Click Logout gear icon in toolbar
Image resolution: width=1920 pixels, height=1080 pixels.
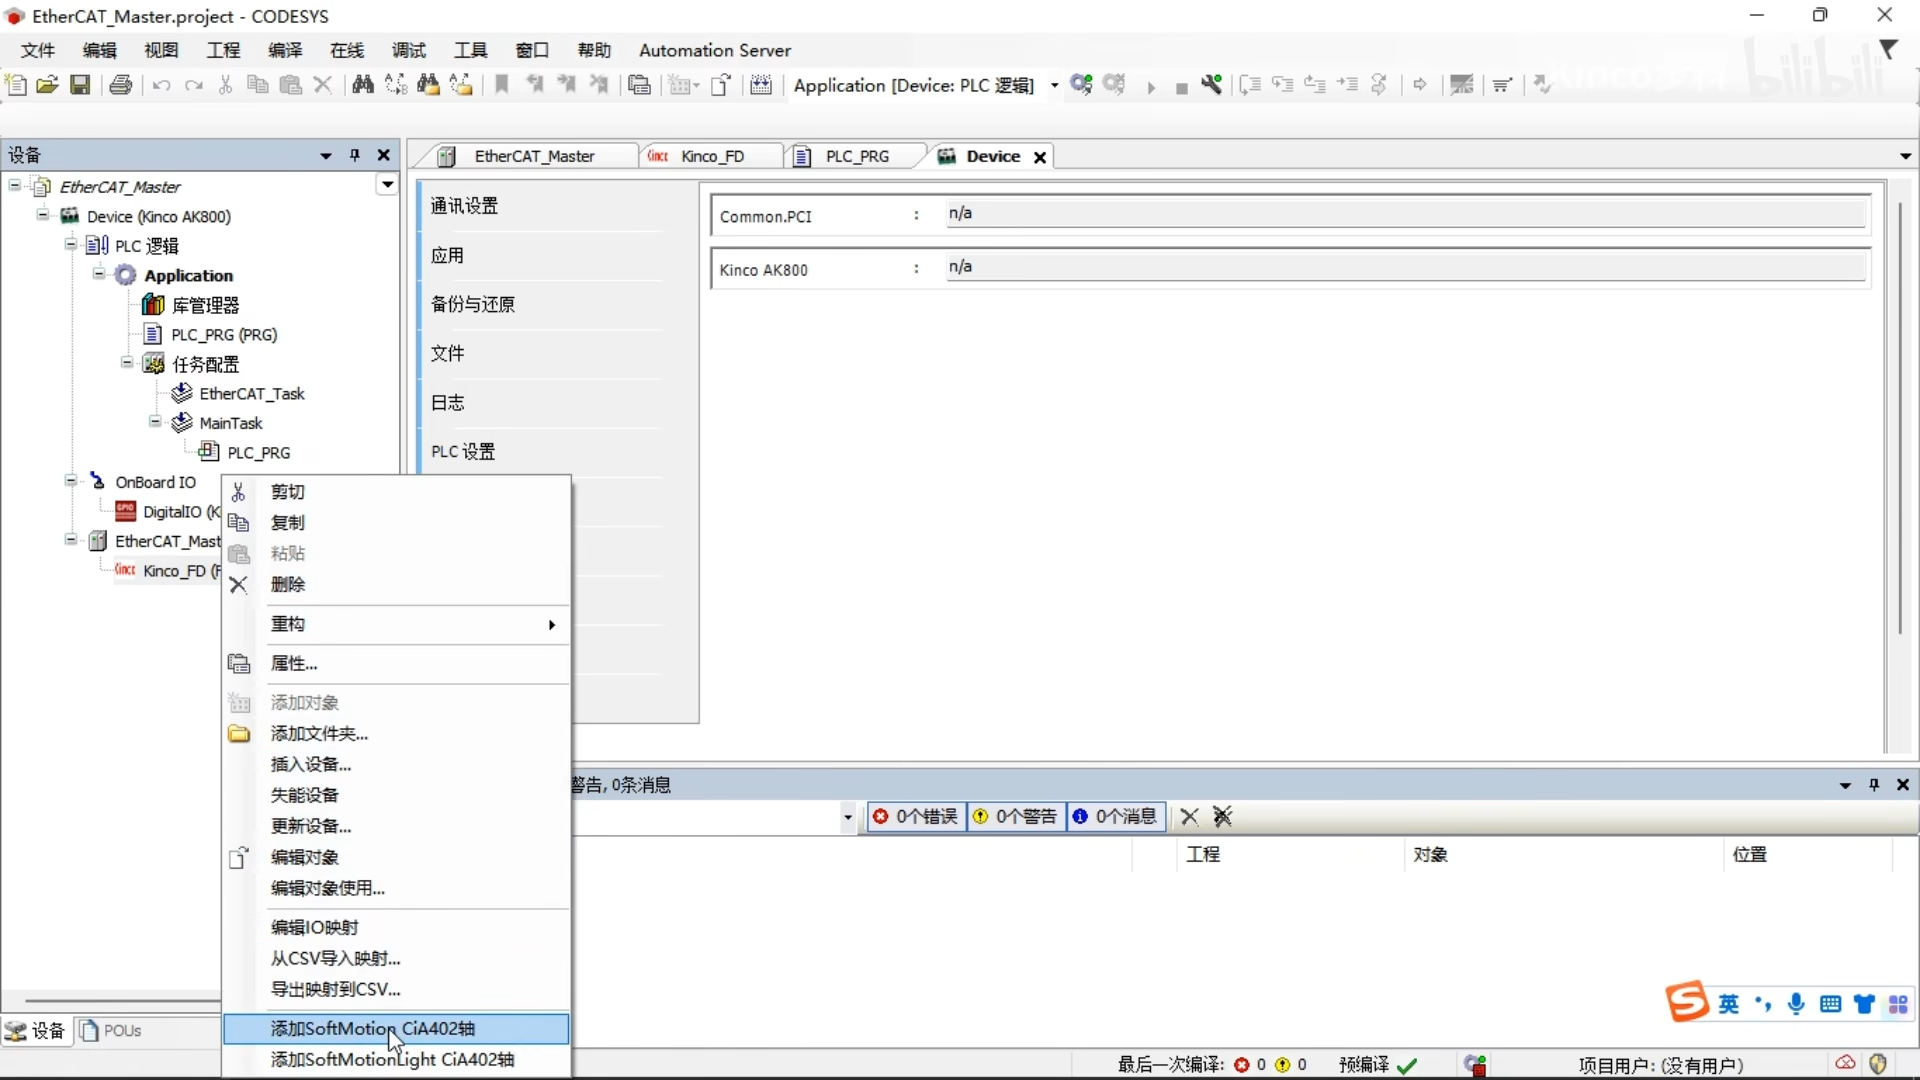point(1115,85)
